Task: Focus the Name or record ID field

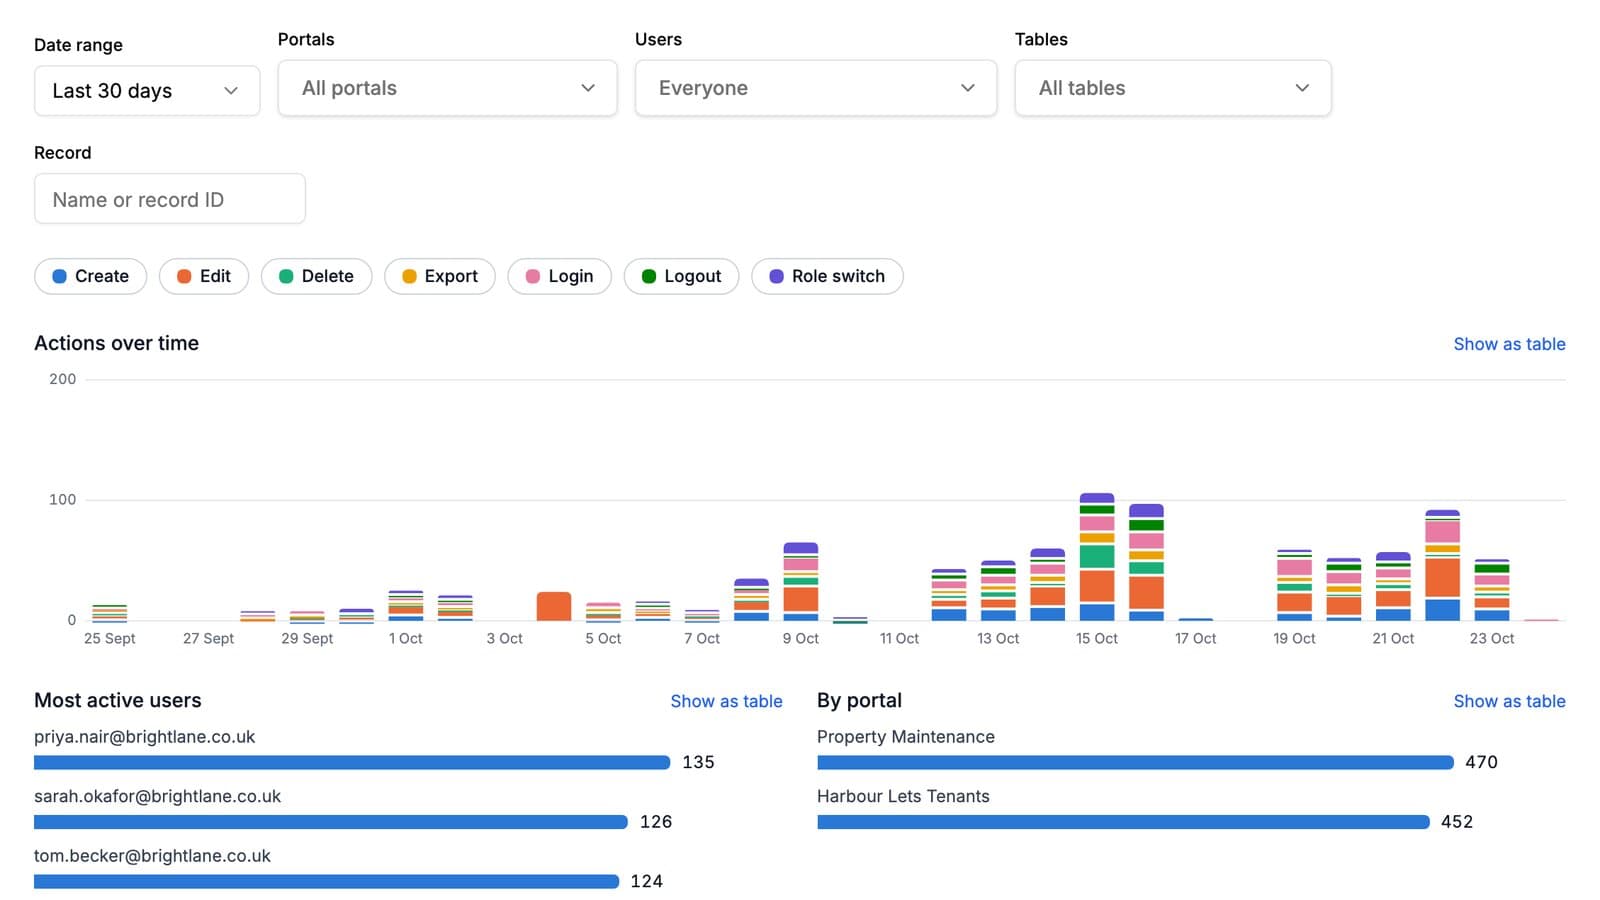Action: 170,199
